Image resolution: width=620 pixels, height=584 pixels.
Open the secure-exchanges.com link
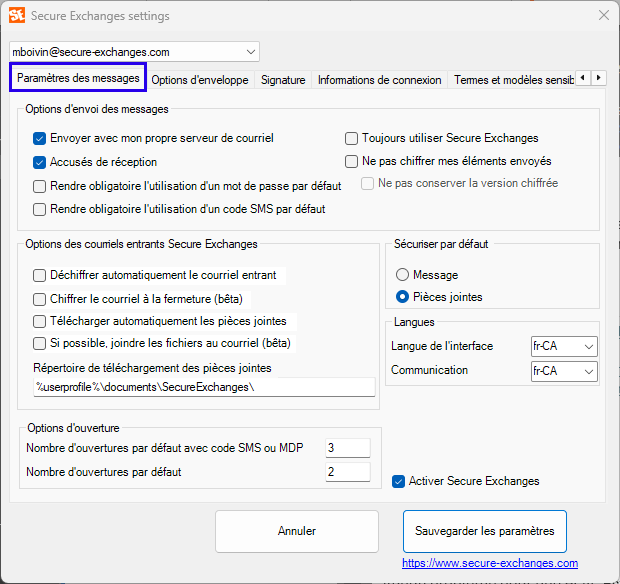490,563
